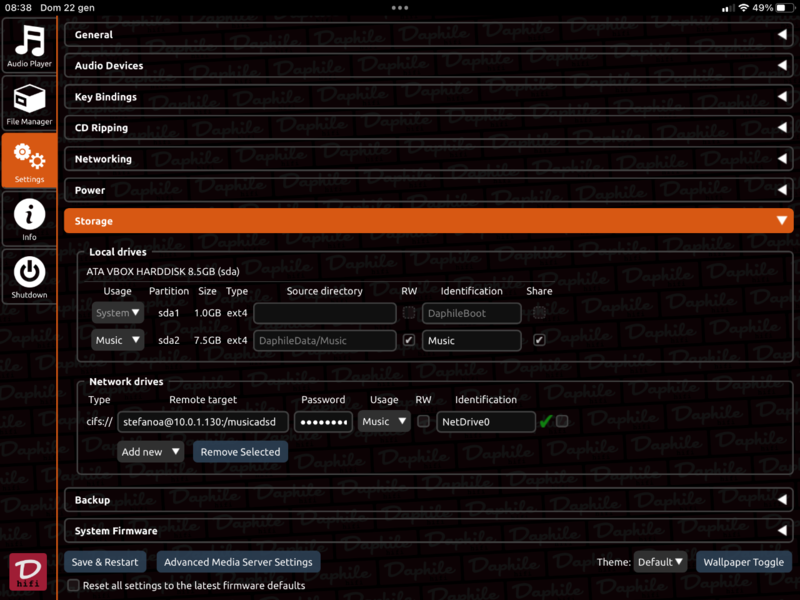Open the Theme dropdown showing Default

click(x=660, y=562)
